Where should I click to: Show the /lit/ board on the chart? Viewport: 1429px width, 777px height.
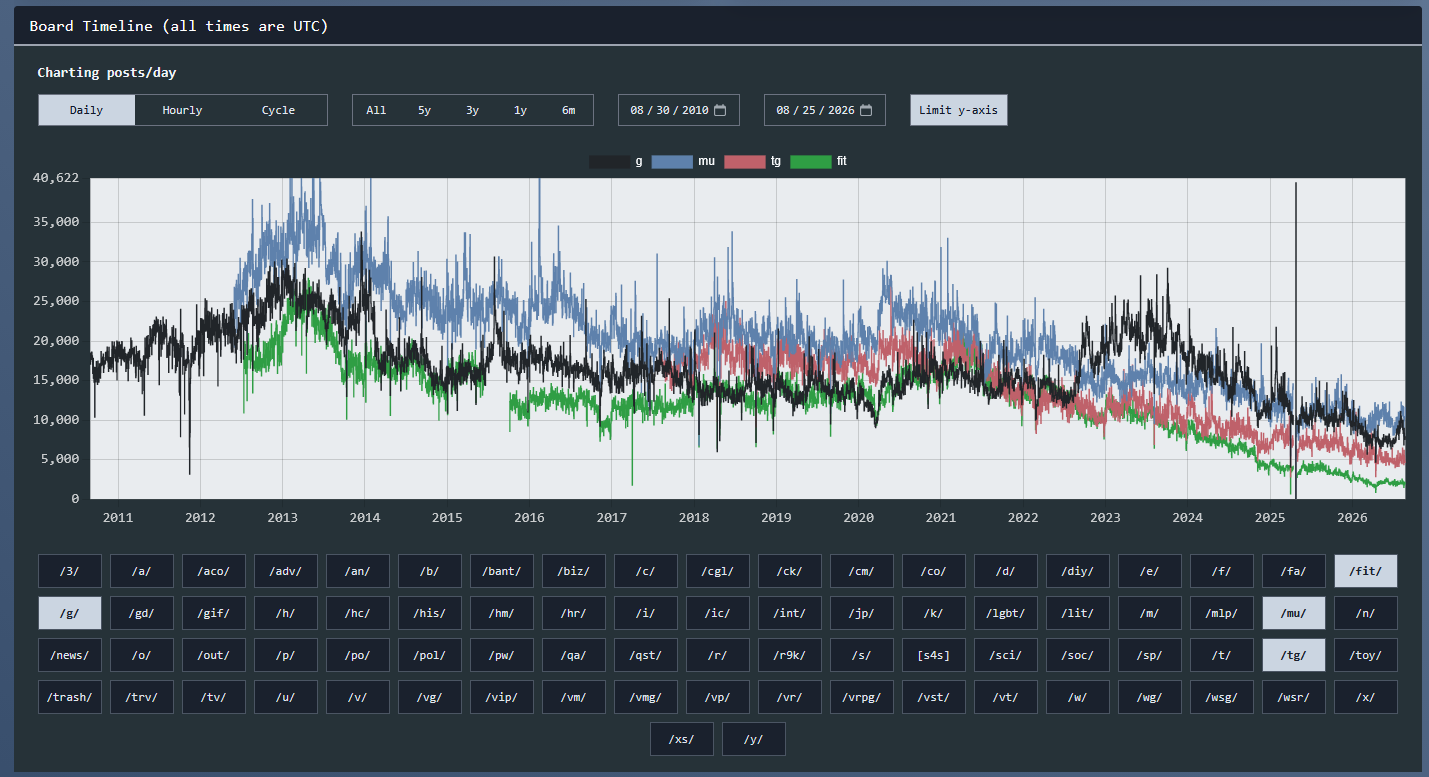point(1077,613)
